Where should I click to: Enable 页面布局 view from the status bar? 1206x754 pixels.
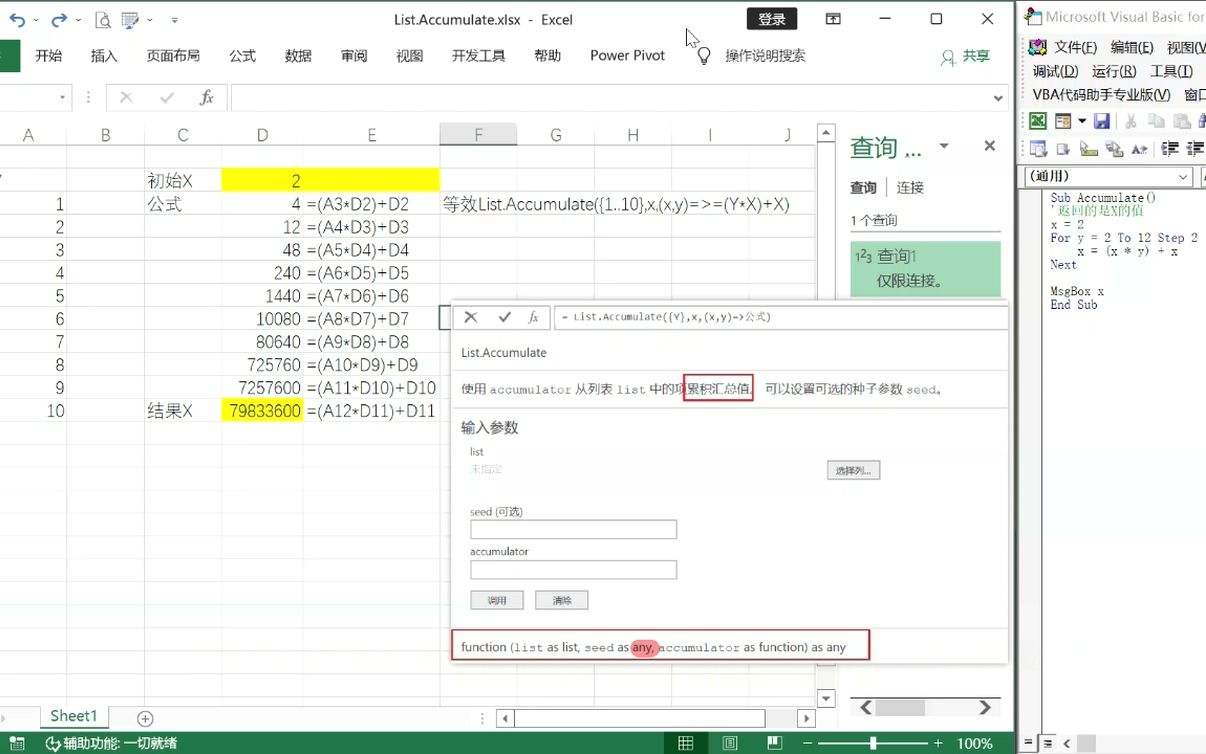click(x=730, y=743)
